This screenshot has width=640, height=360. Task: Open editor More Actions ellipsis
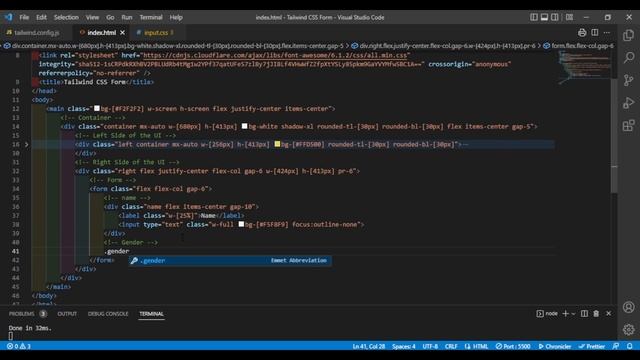(x=607, y=33)
